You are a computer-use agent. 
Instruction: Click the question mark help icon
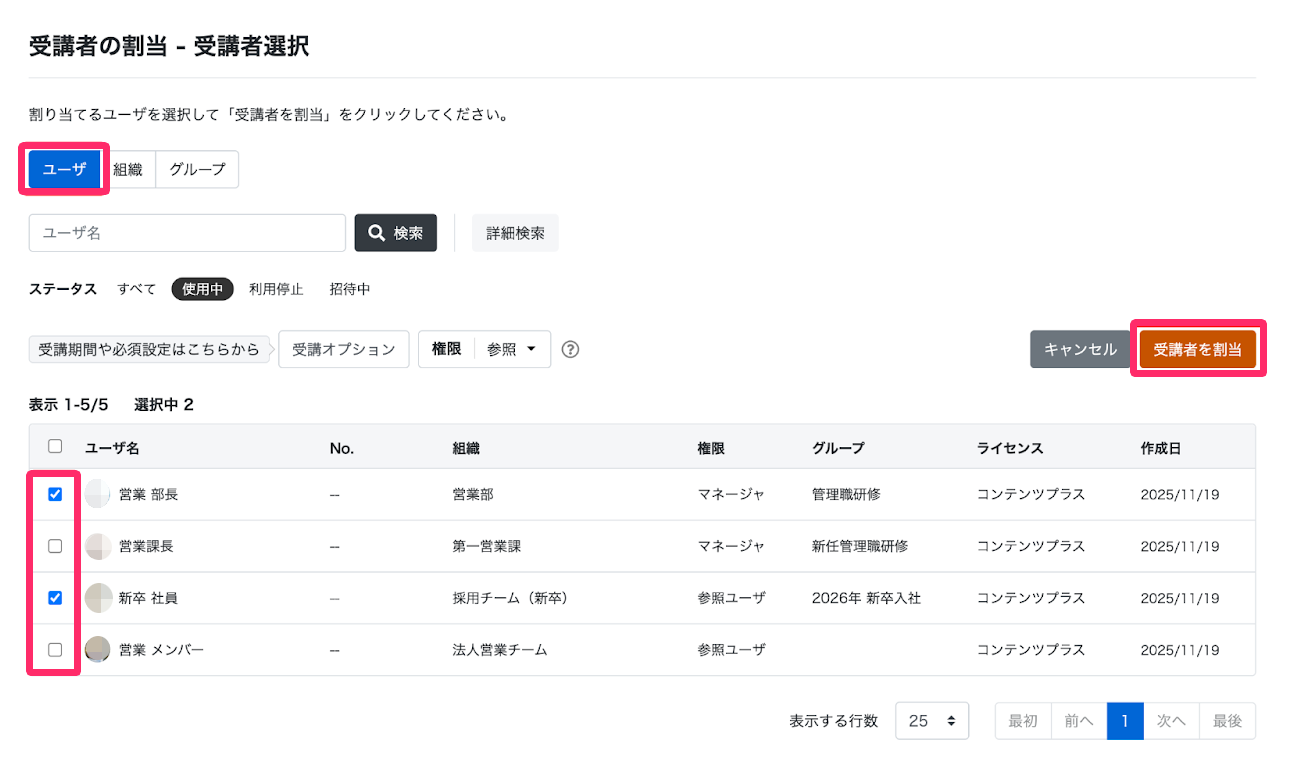(x=571, y=349)
